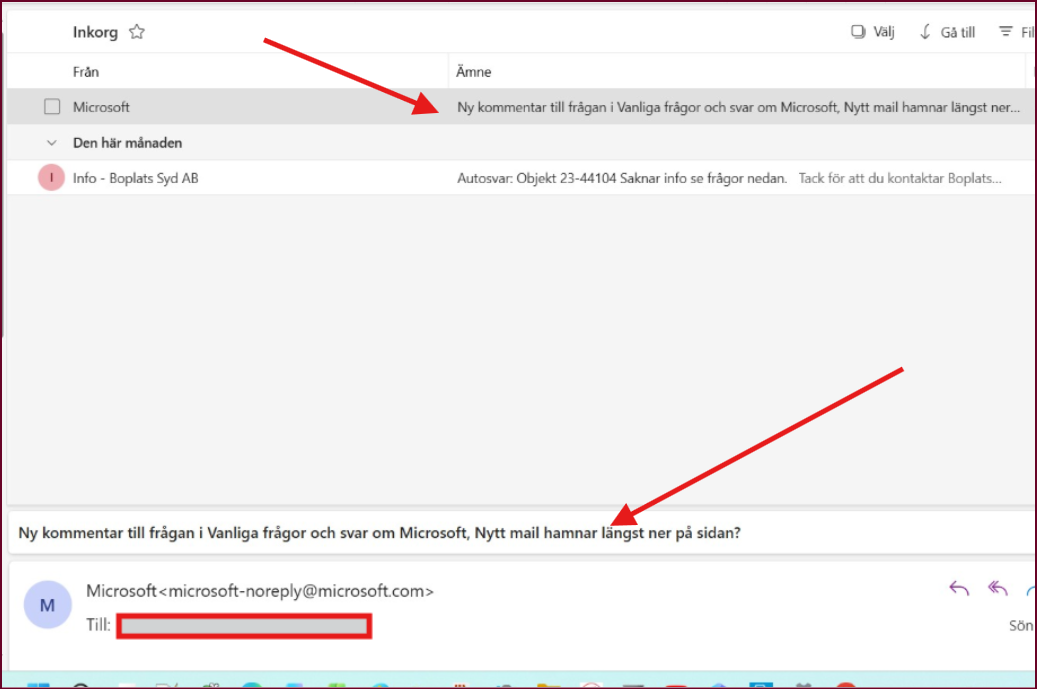Open the Gå till jump menu

(x=947, y=32)
